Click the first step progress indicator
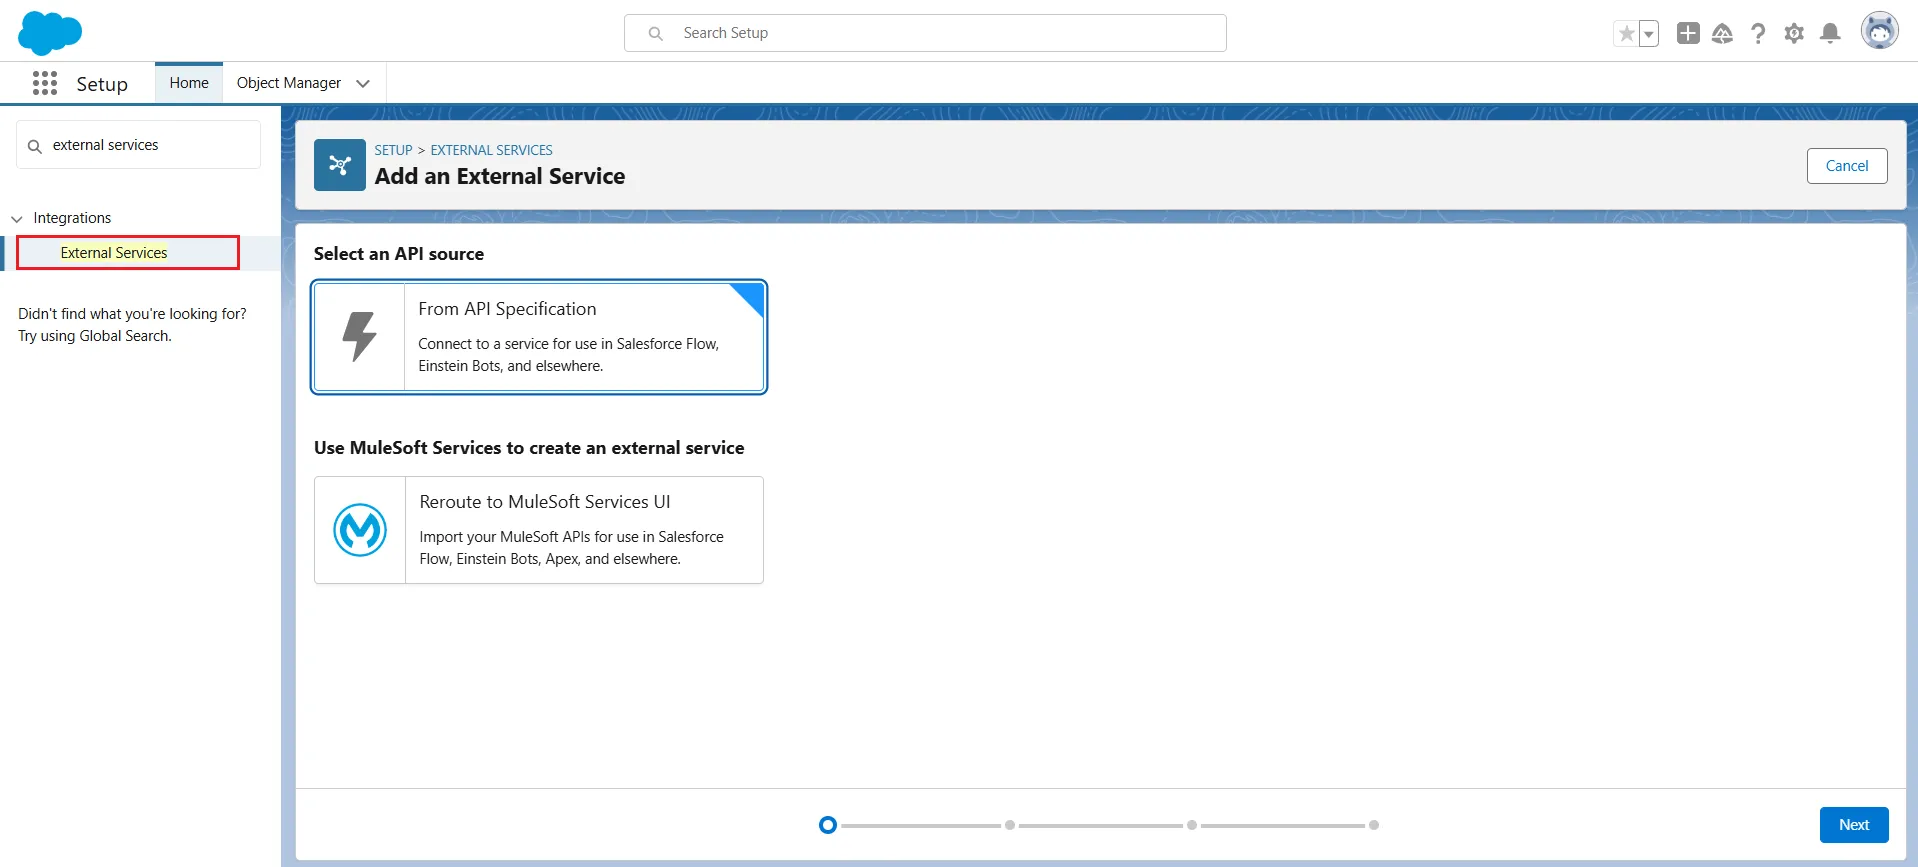The height and width of the screenshot is (867, 1918). (827, 825)
